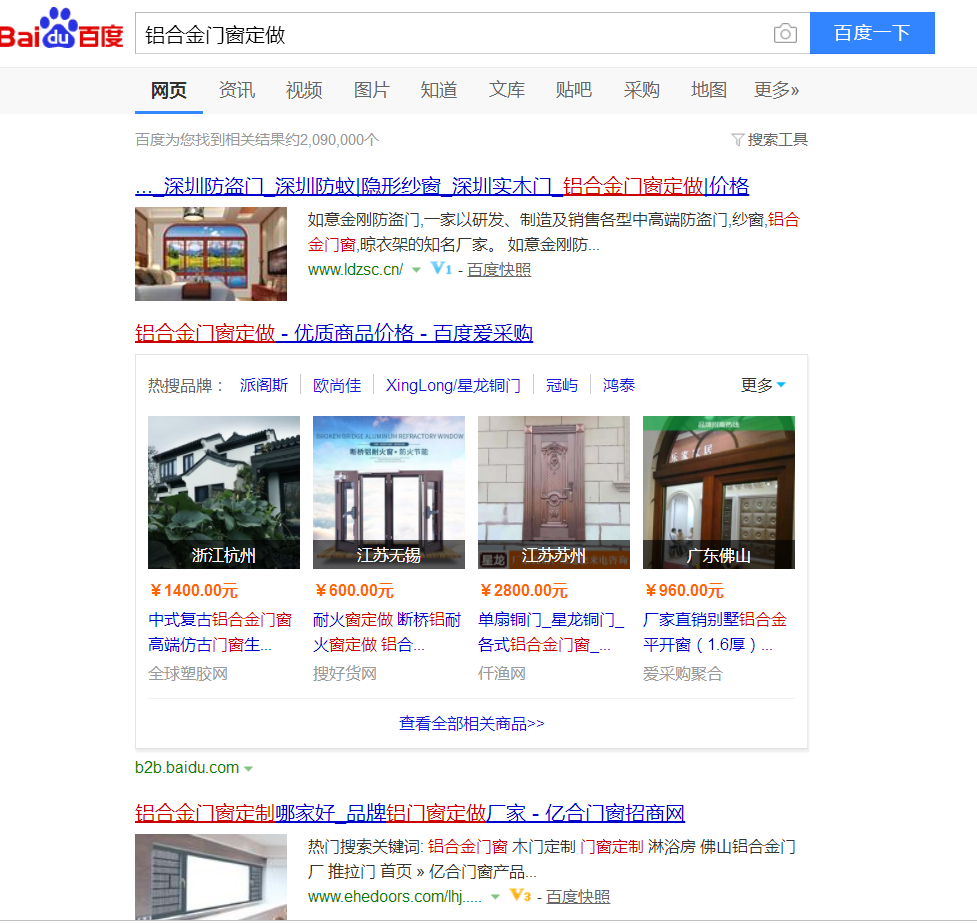Image resolution: width=977 pixels, height=923 pixels.
Task: Select hot brand 派阁斯
Action: click(x=264, y=385)
